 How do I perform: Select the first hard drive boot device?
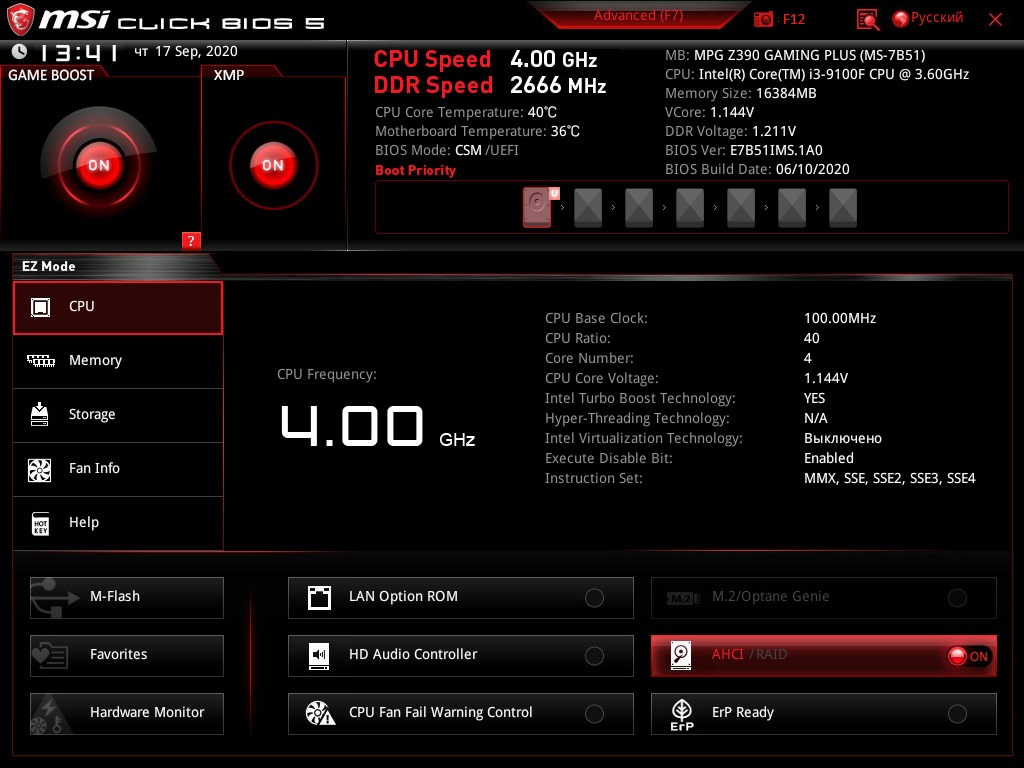point(537,207)
